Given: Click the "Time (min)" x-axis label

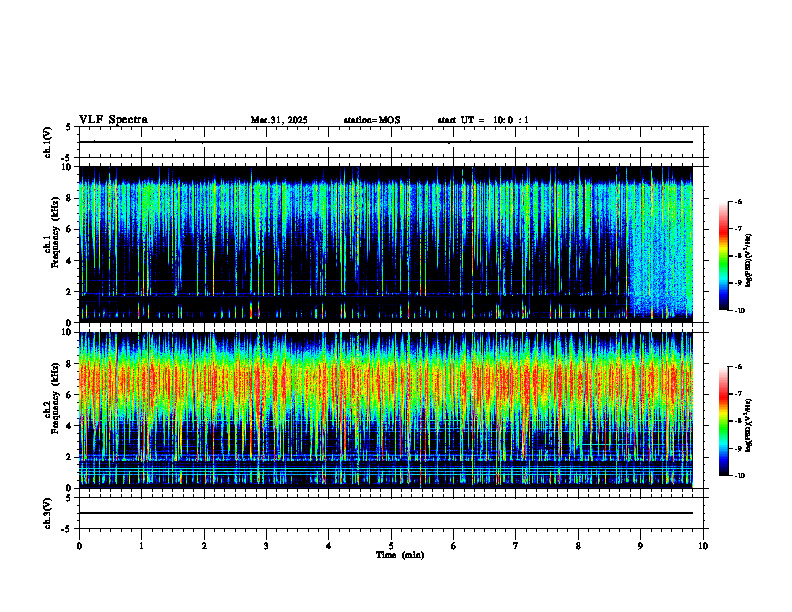Looking at the screenshot, I should click(400, 555).
